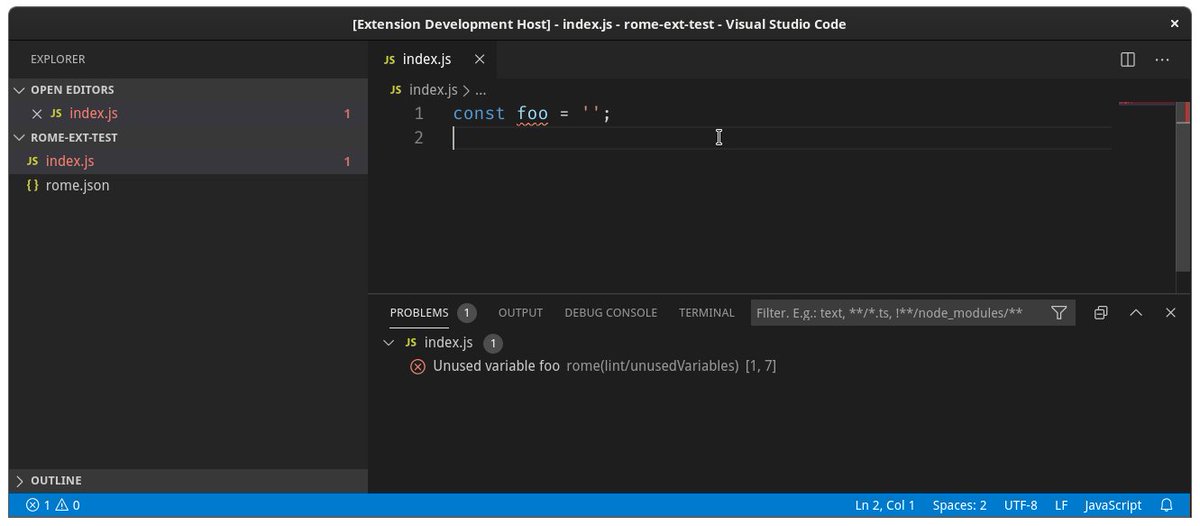Close the index.js editor tab

pos(479,60)
